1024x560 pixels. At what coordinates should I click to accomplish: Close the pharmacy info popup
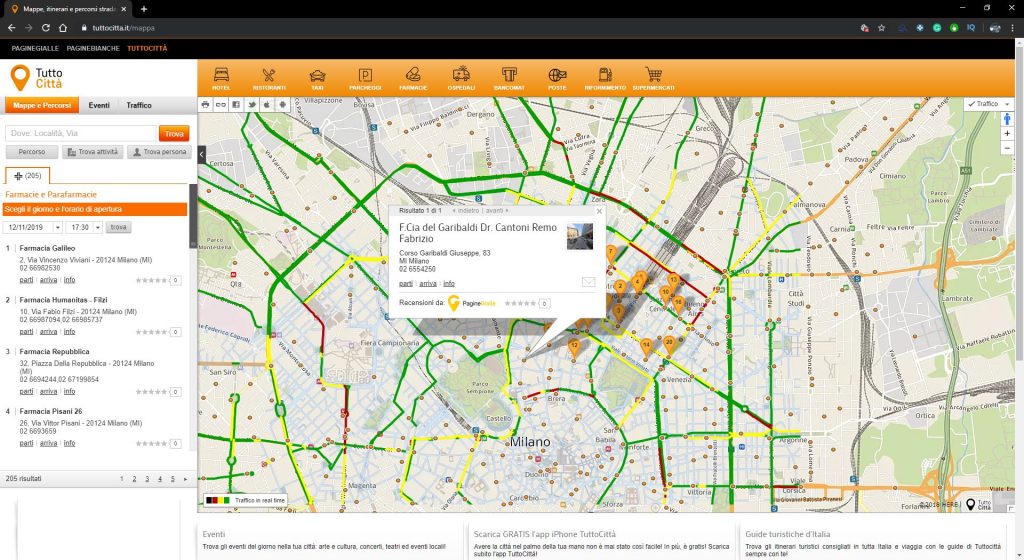599,211
